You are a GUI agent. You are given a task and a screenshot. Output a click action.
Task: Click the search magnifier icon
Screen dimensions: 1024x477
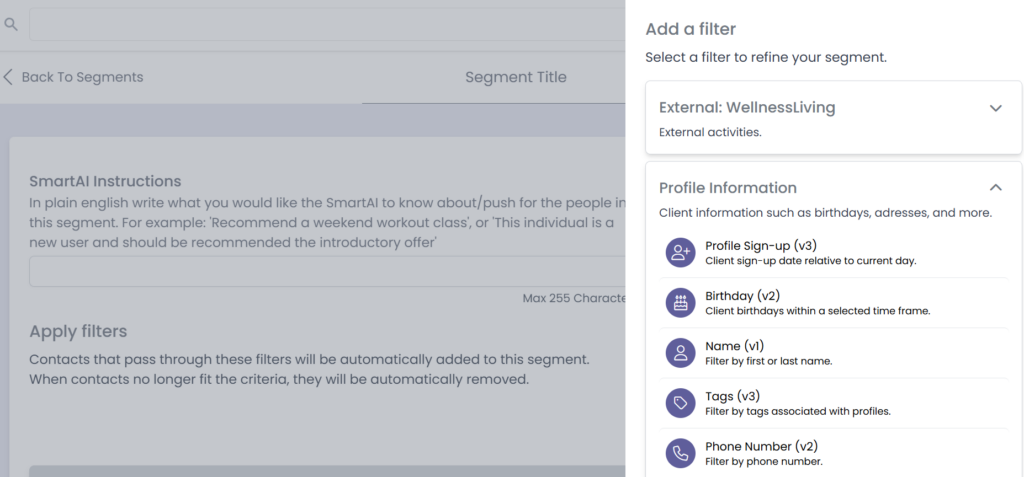11,24
